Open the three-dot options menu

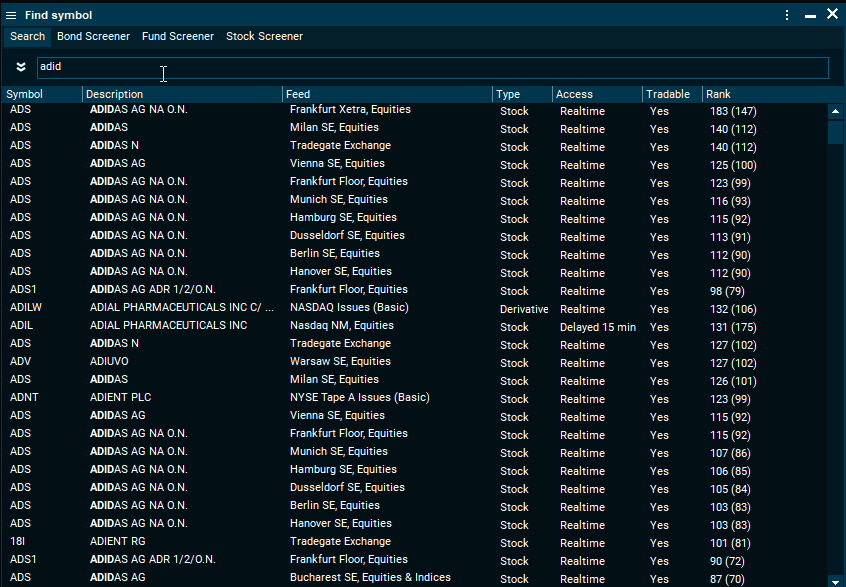tap(787, 15)
